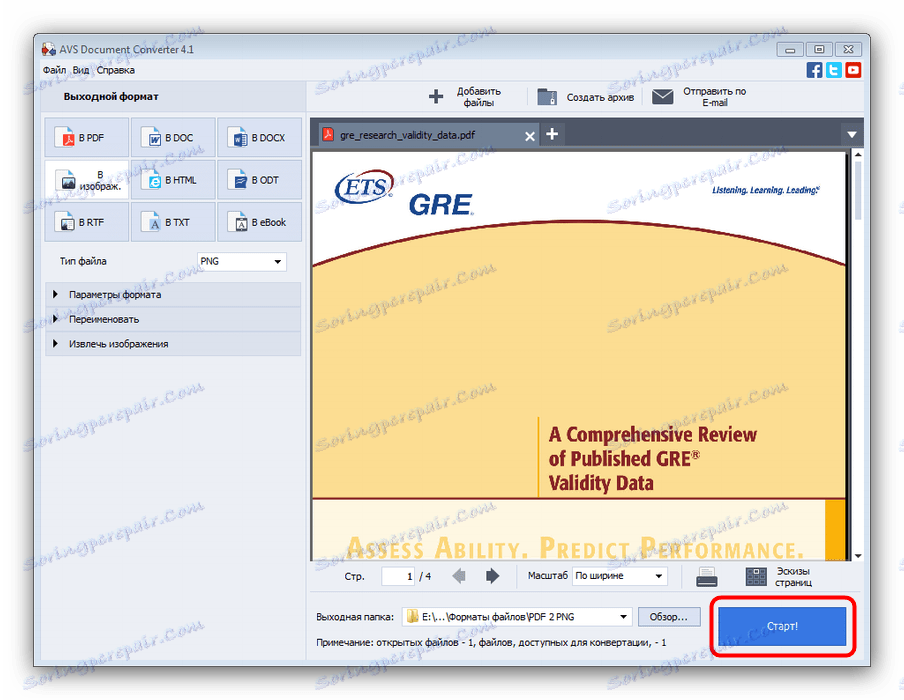Click the scroll down arrow in the preview
Viewport: 904px width, 700px height.
point(858,556)
